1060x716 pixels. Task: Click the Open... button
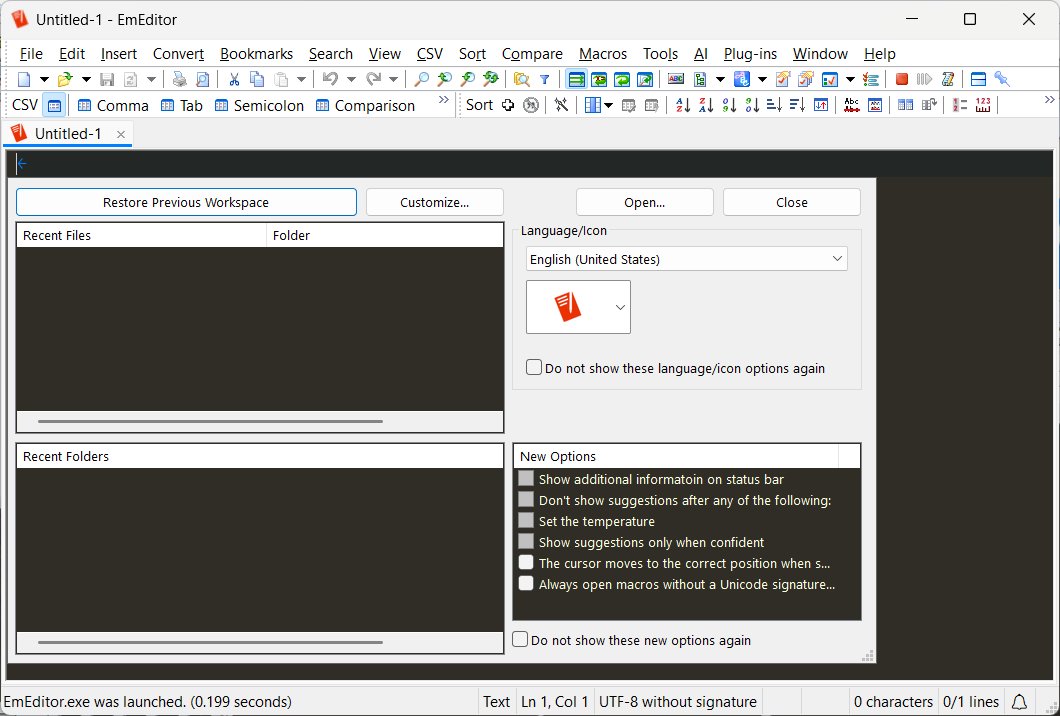[644, 202]
